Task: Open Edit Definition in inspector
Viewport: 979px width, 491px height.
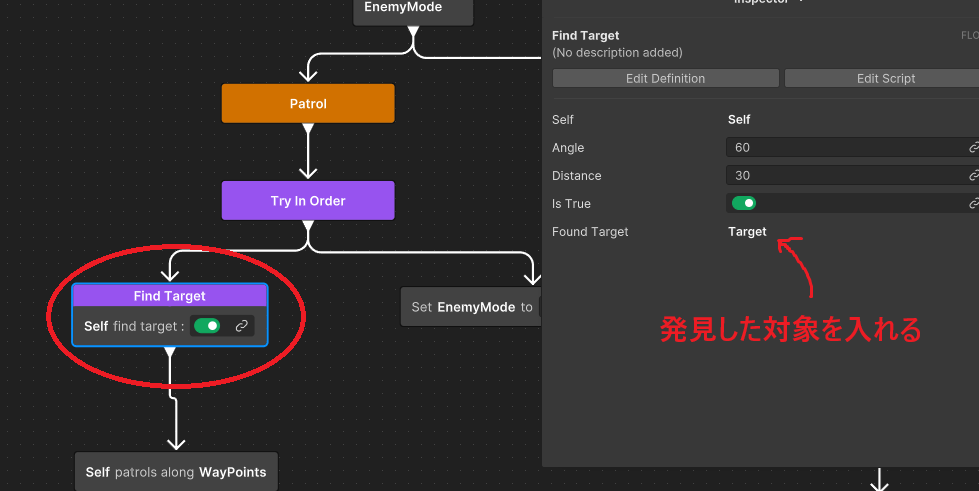Action: 666,78
